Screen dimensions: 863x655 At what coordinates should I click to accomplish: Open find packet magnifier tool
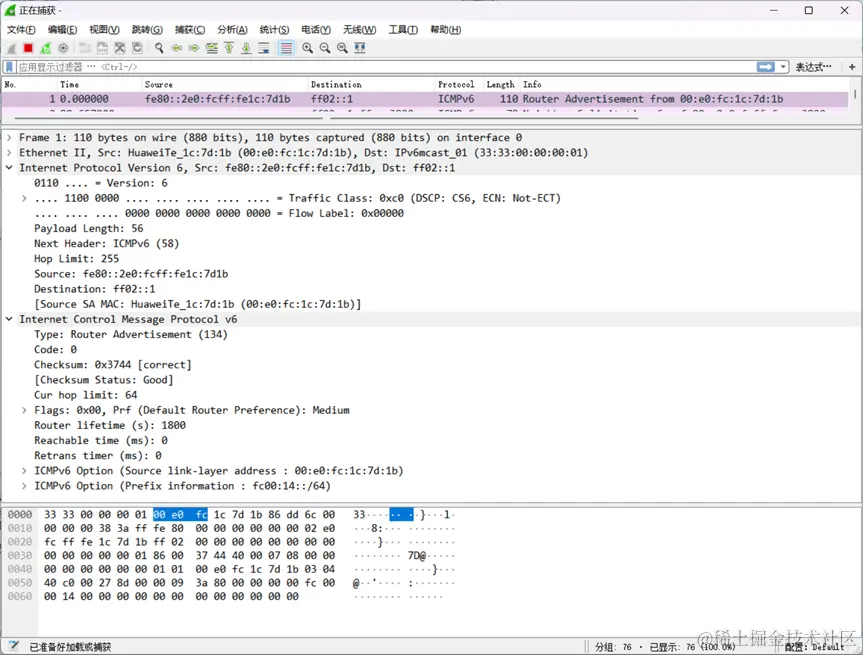159,48
